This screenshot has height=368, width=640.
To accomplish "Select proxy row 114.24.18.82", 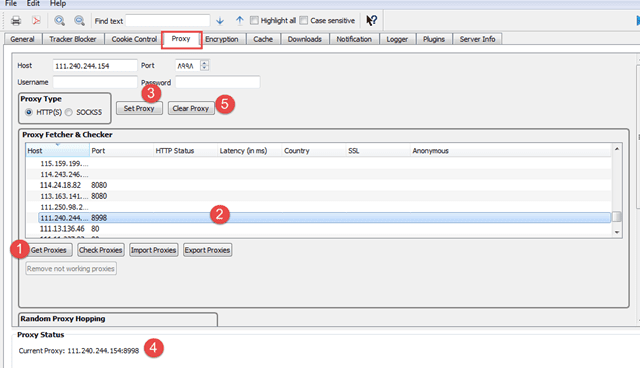I will (318, 185).
